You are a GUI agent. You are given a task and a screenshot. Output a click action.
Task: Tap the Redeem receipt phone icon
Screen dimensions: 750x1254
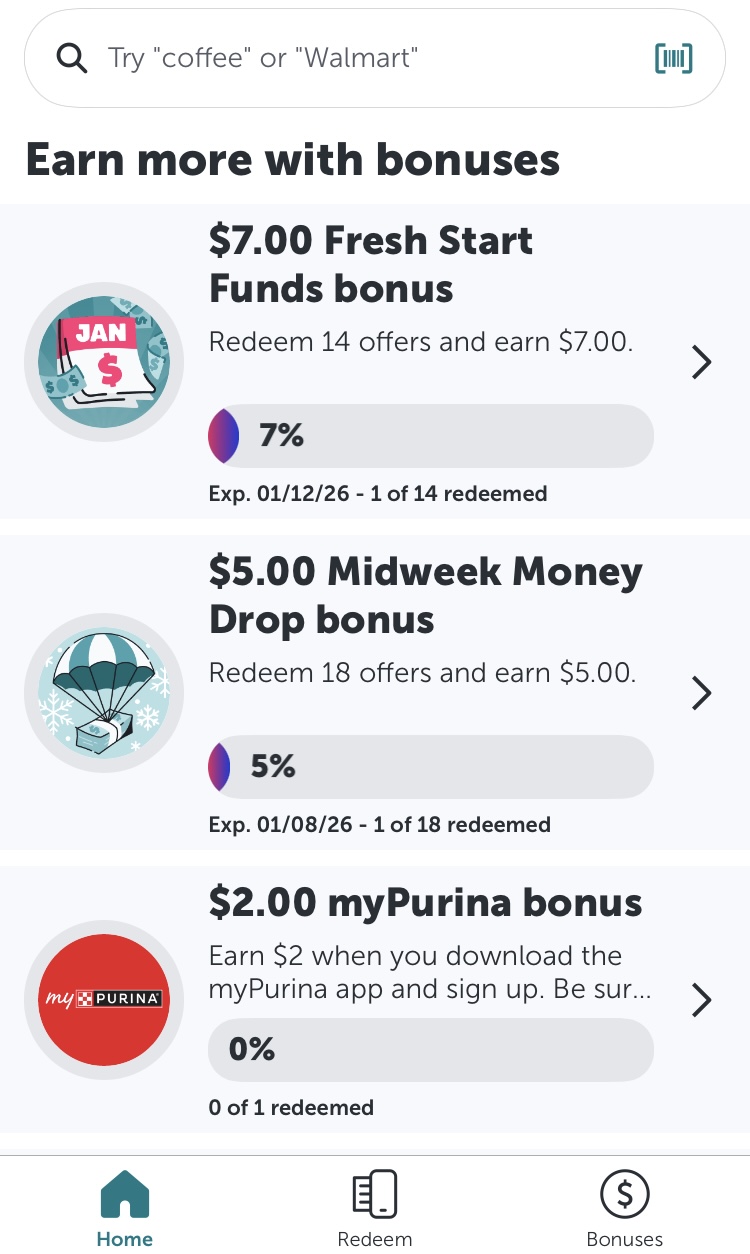pyautogui.click(x=375, y=1195)
